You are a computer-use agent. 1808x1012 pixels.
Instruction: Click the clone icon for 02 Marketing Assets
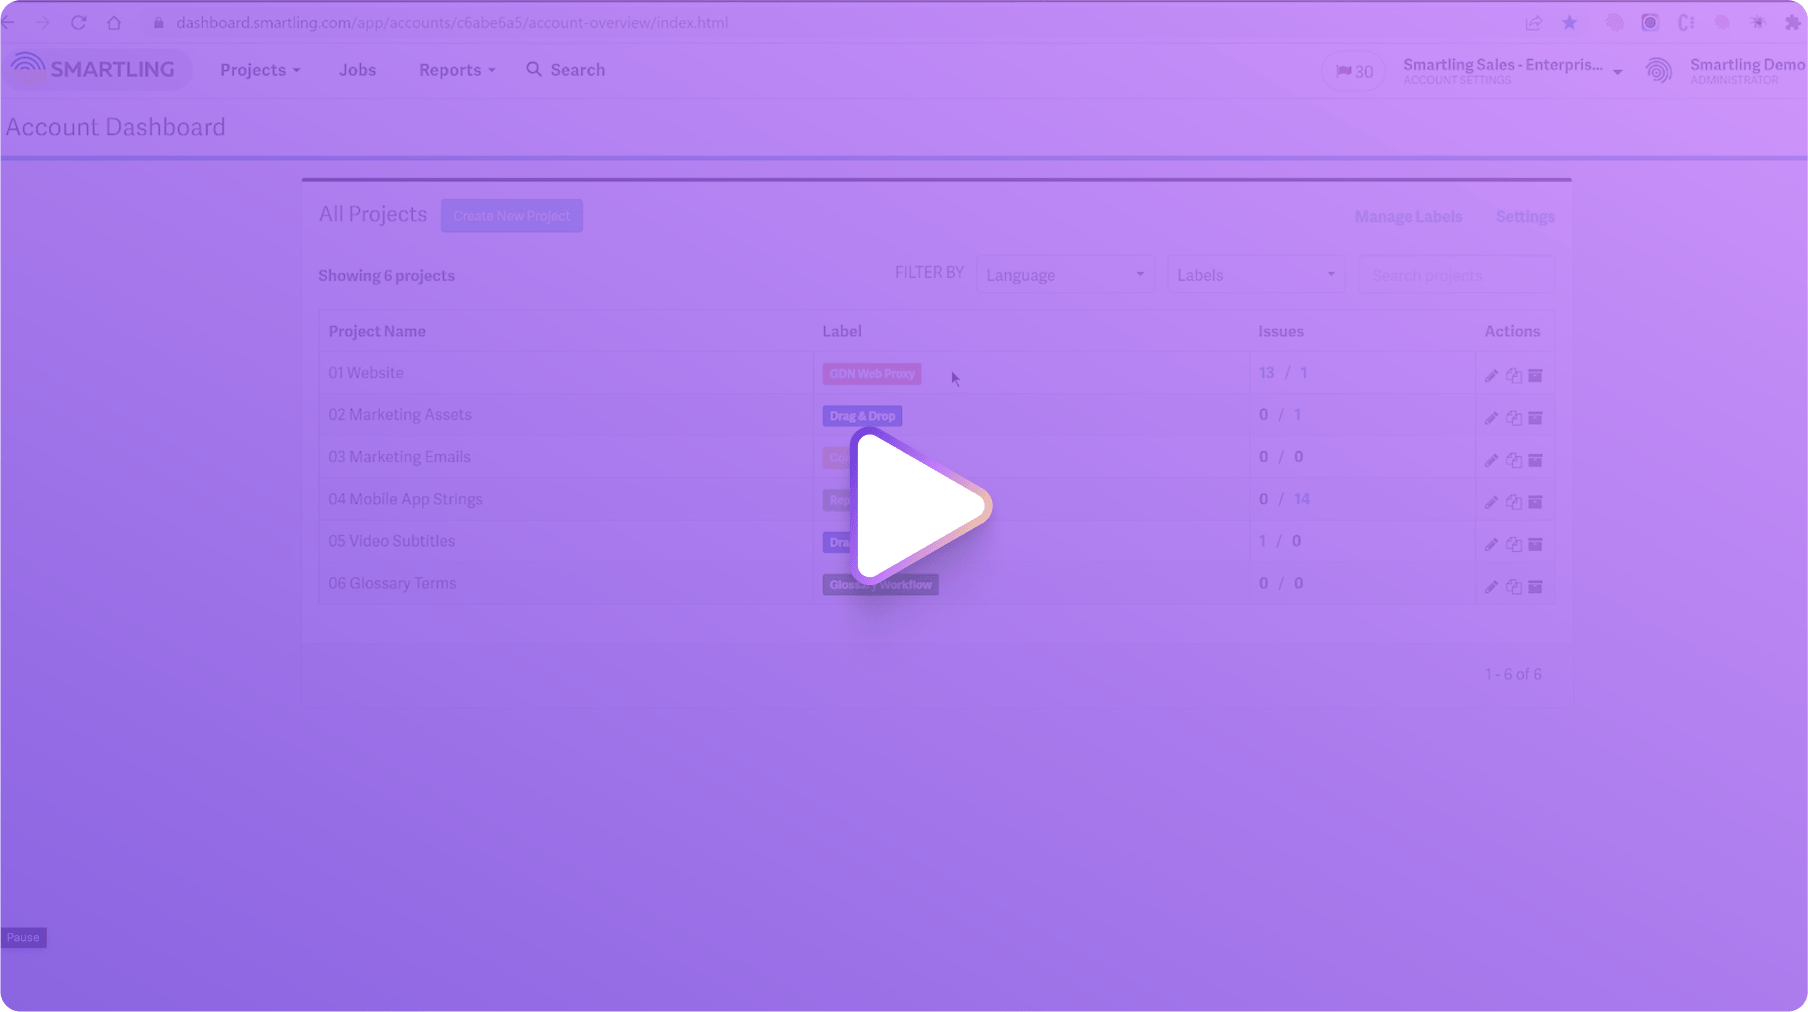point(1513,418)
